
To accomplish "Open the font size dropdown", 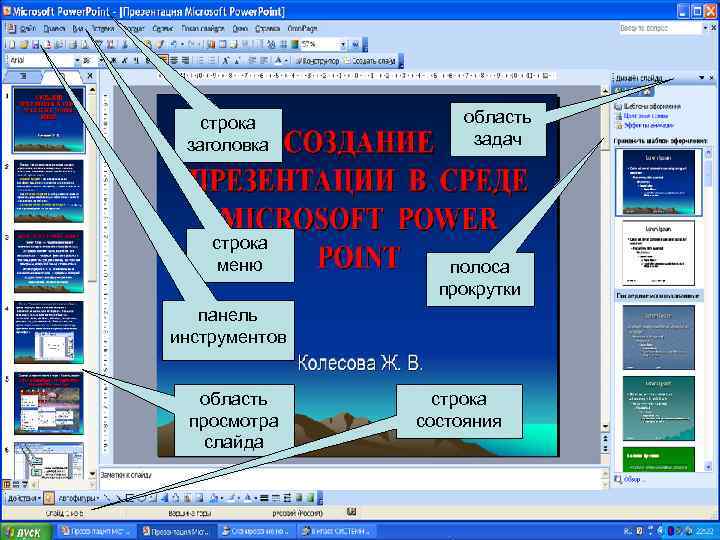I will coord(101,61).
